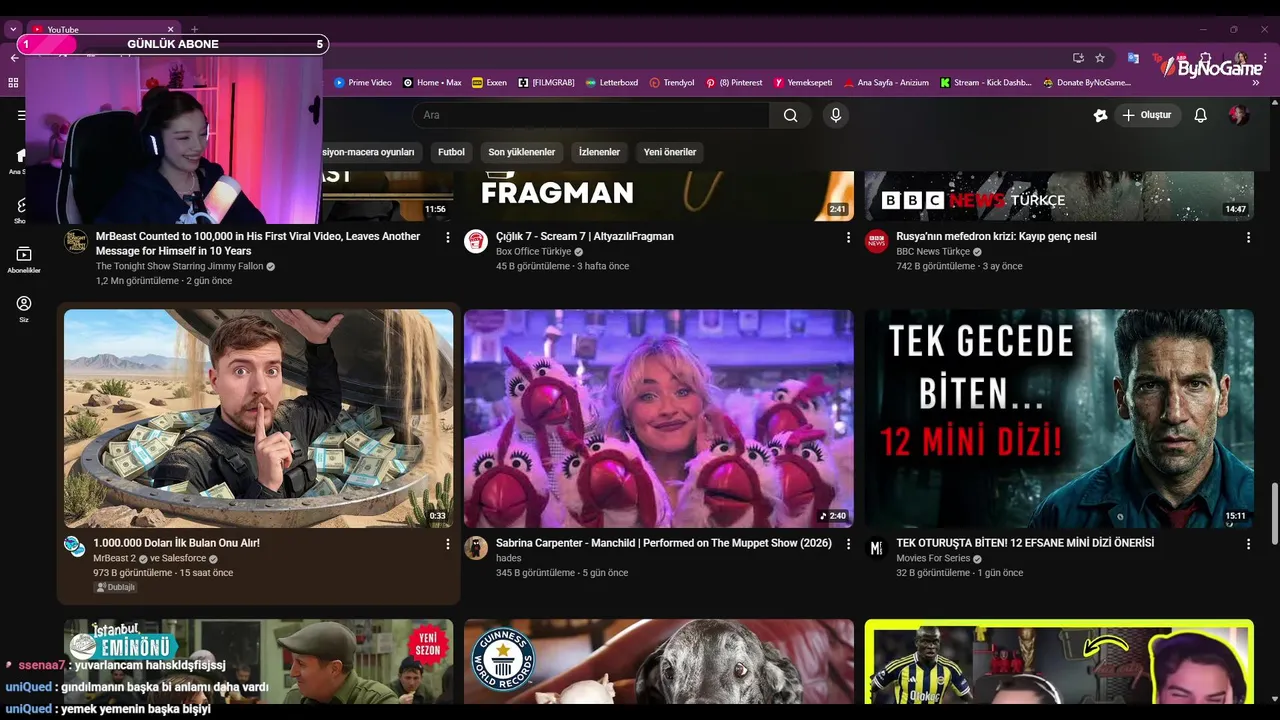This screenshot has height=720, width=1280.
Task: Open the hades channel avatar
Action: tap(476, 547)
